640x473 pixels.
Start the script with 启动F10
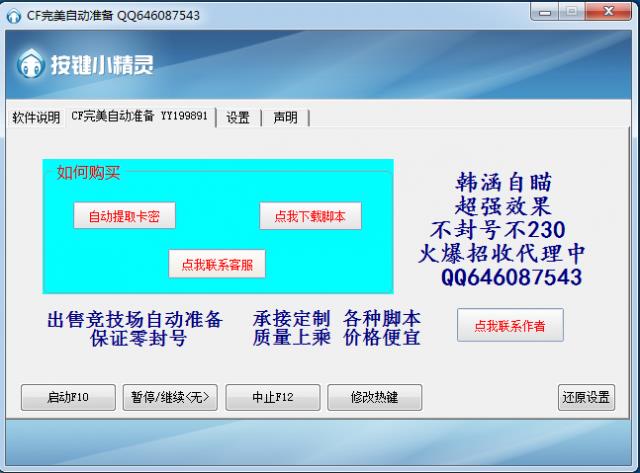tap(68, 397)
